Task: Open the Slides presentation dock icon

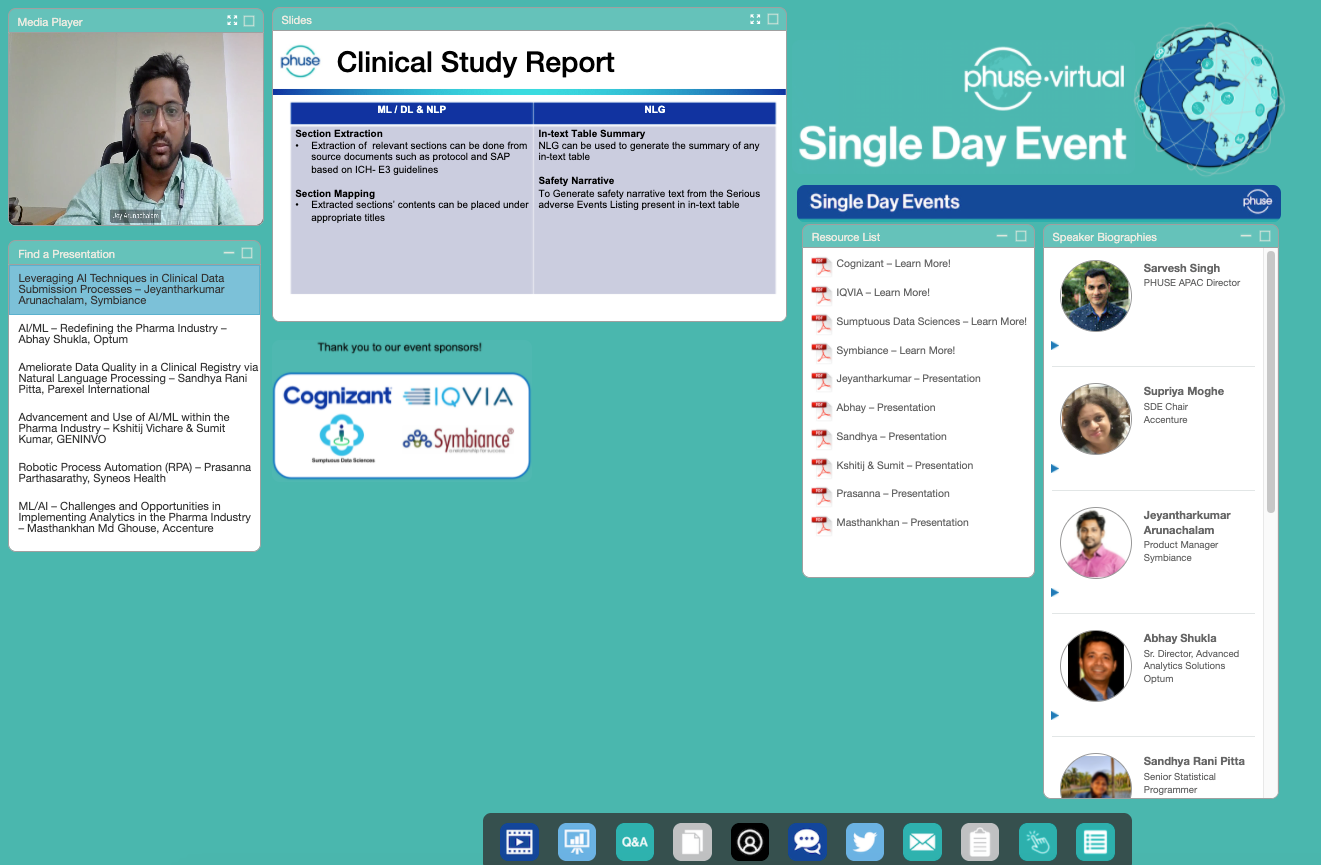Action: pyautogui.click(x=577, y=841)
